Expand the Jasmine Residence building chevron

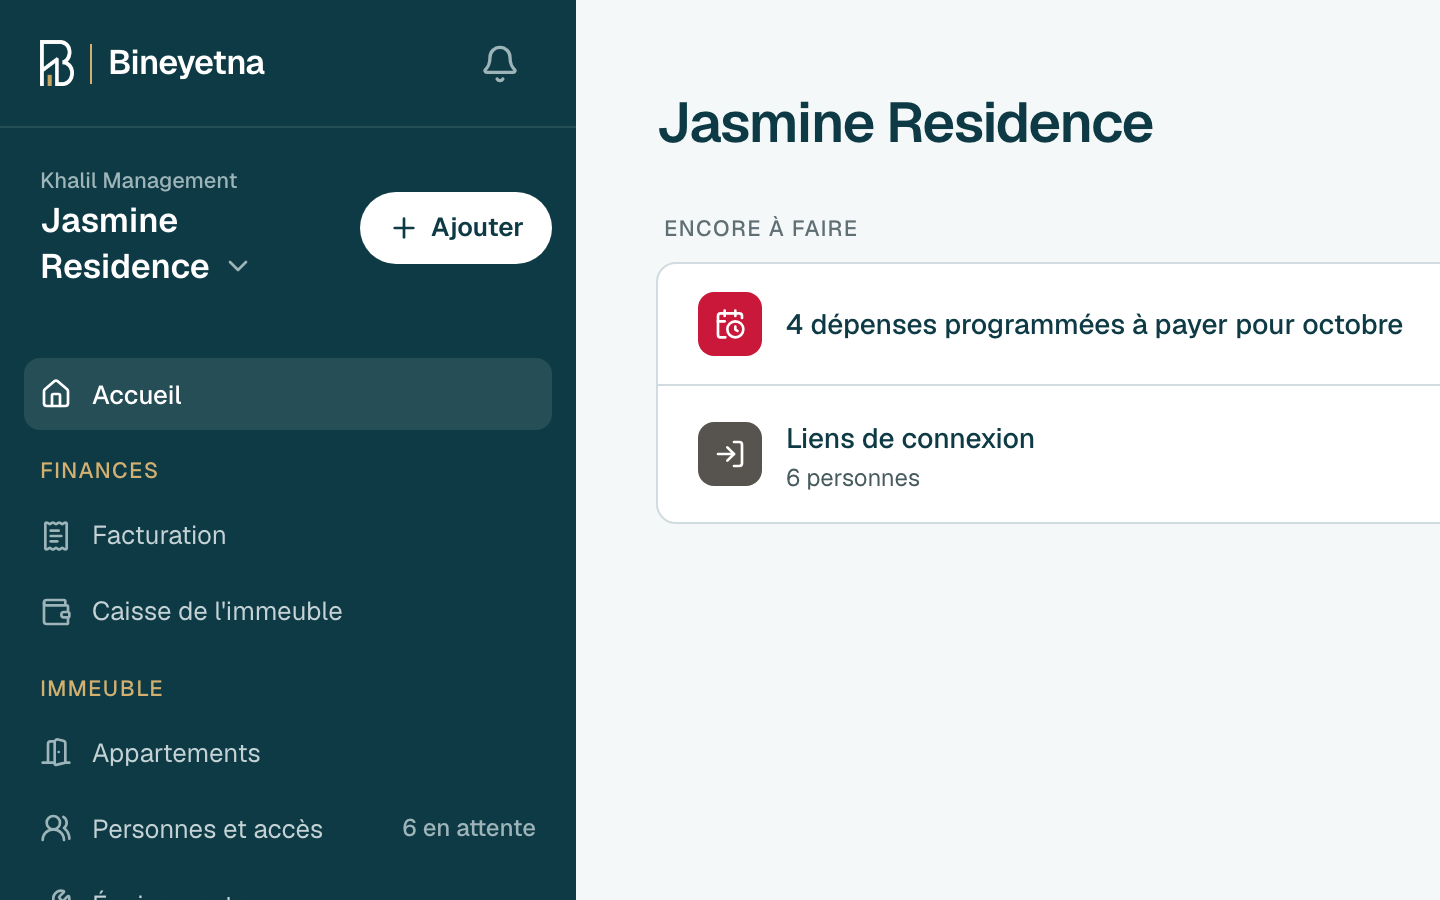click(238, 267)
